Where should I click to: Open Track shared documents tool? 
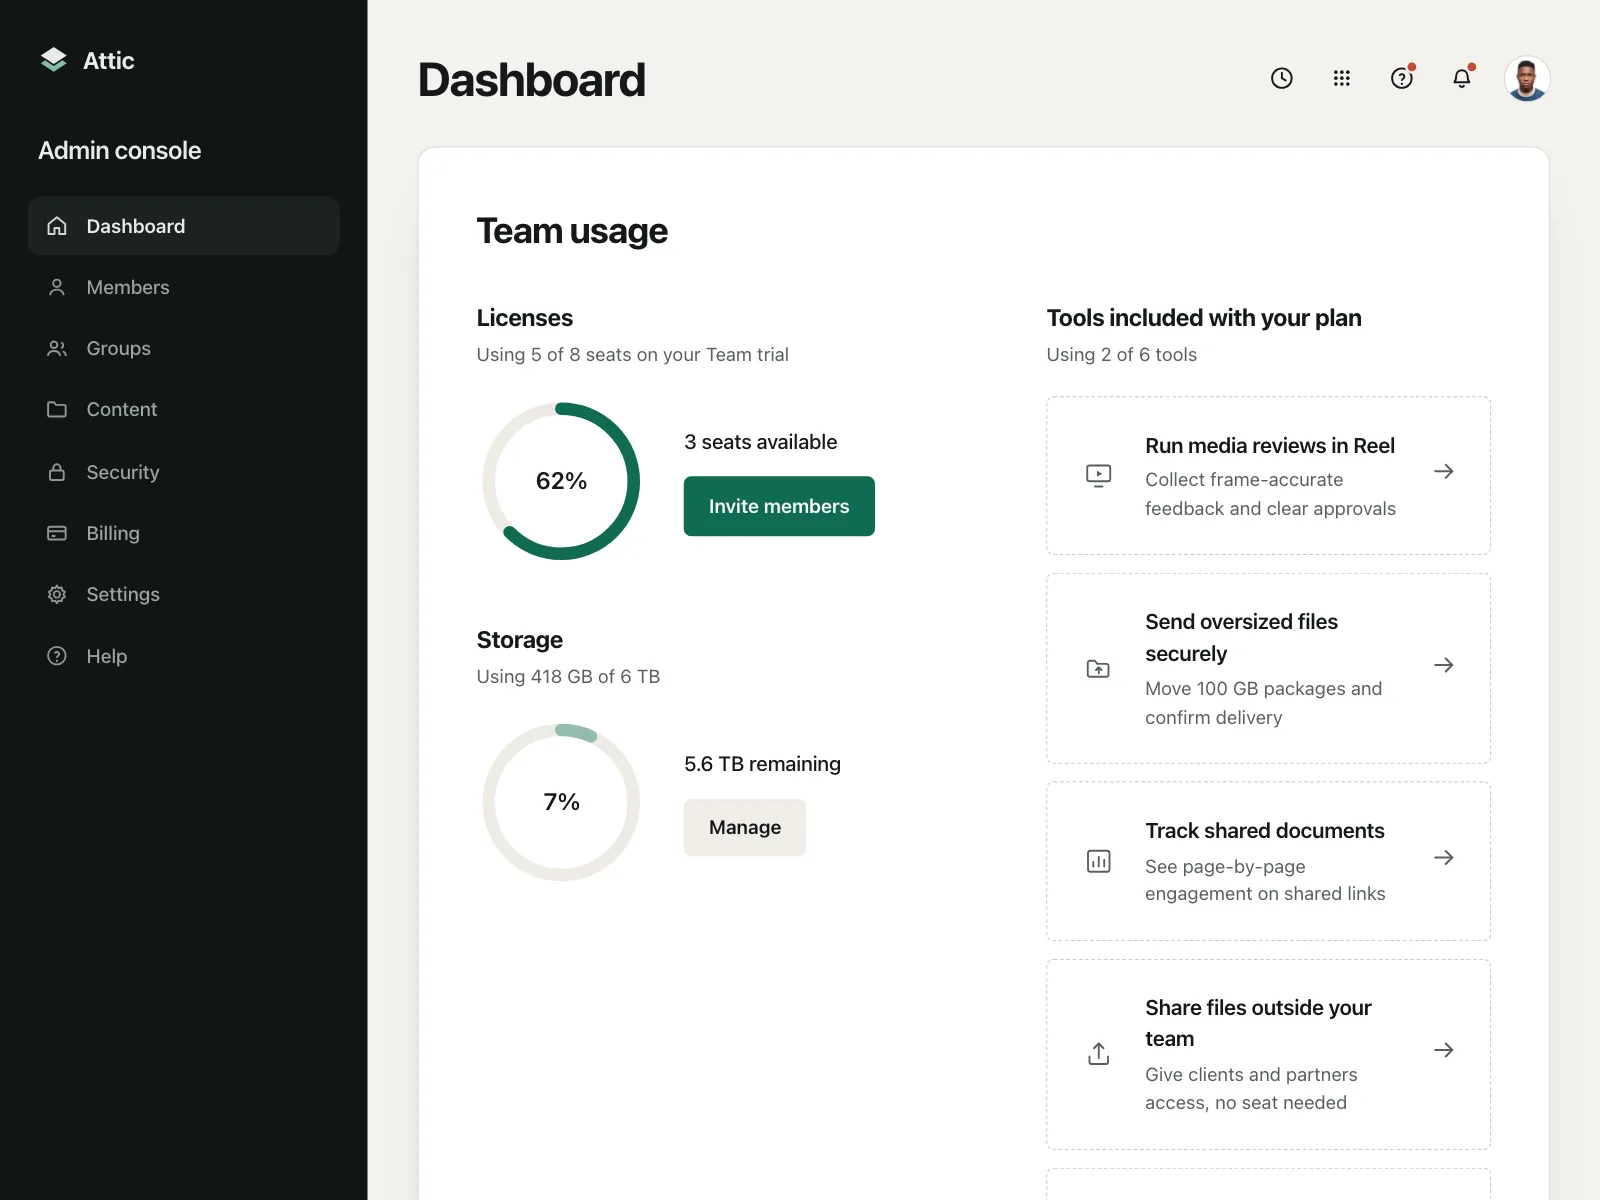[1268, 861]
